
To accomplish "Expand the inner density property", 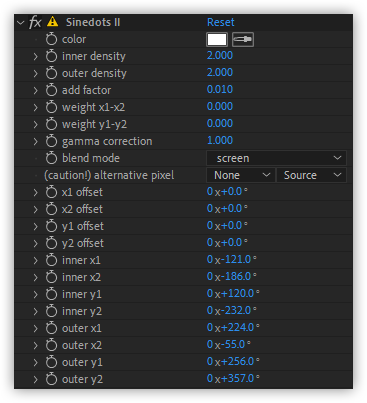I will click(35, 56).
